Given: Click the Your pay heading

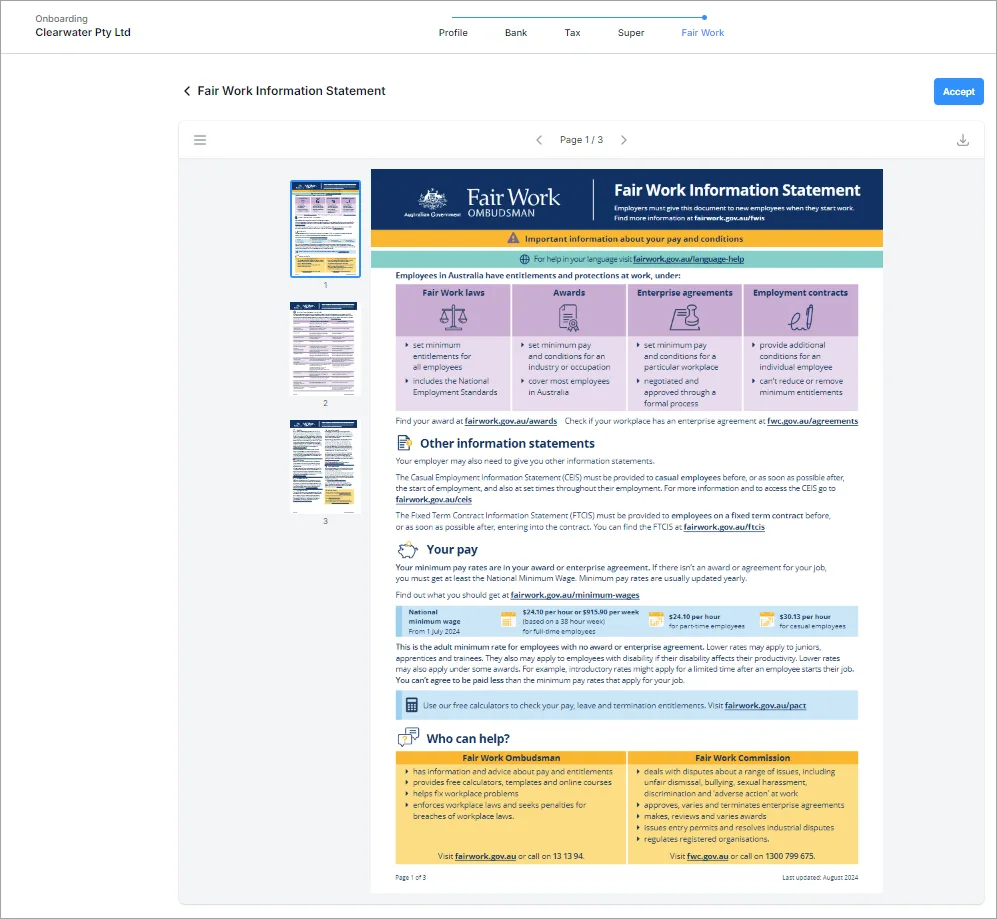Looking at the screenshot, I should (x=451, y=549).
